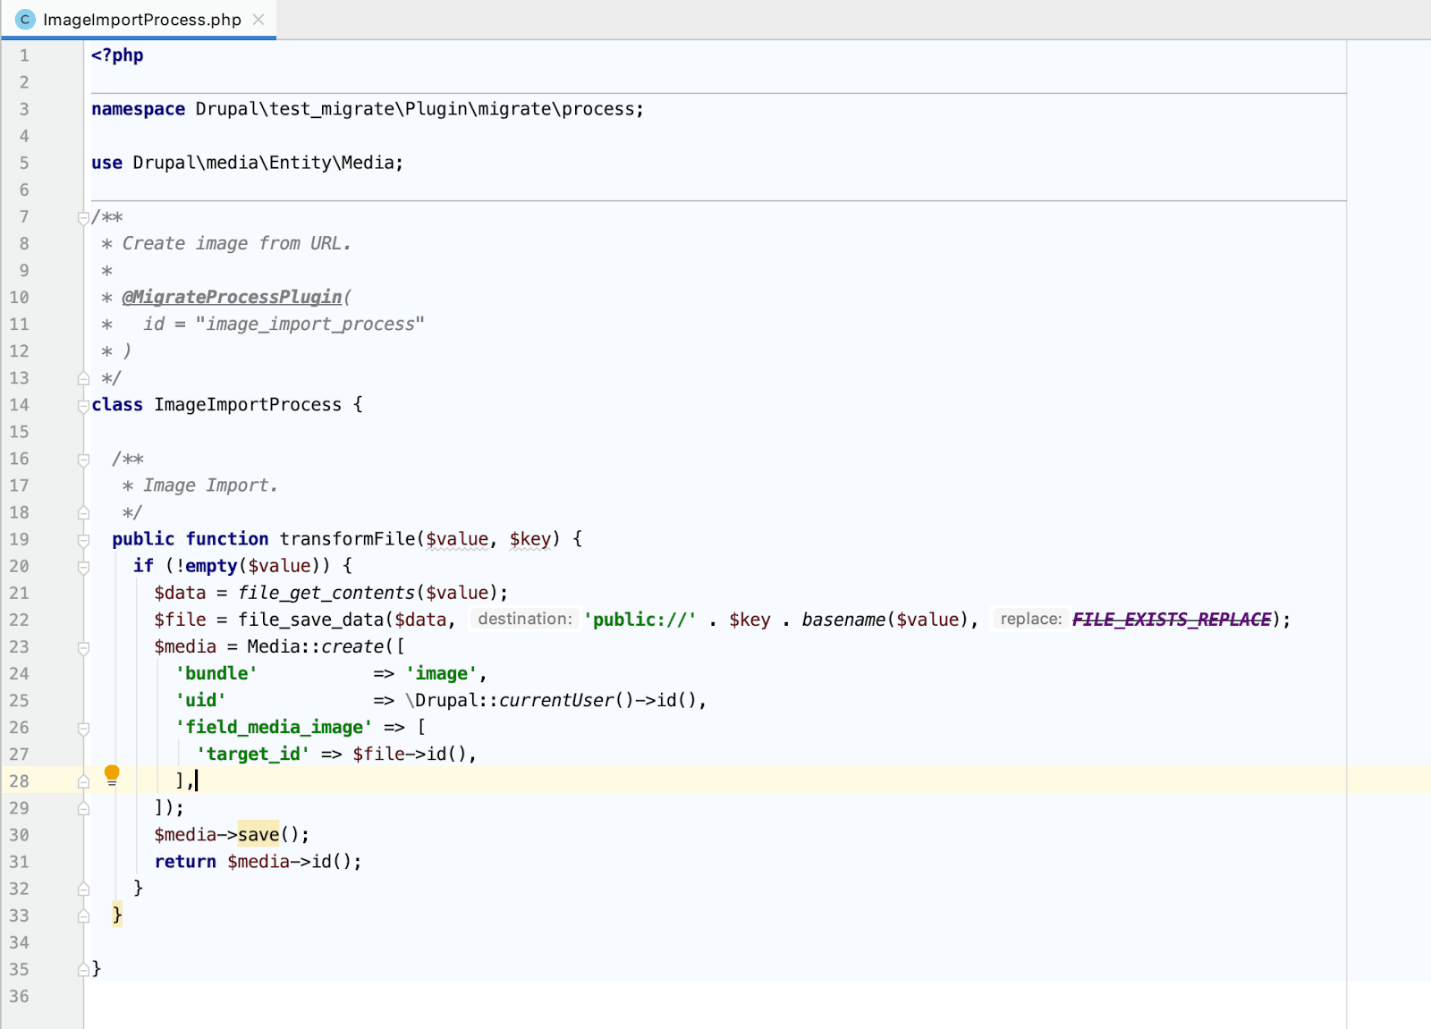Click the PHP class icon in the file tab
This screenshot has height=1029, width=1431.
pos(24,18)
